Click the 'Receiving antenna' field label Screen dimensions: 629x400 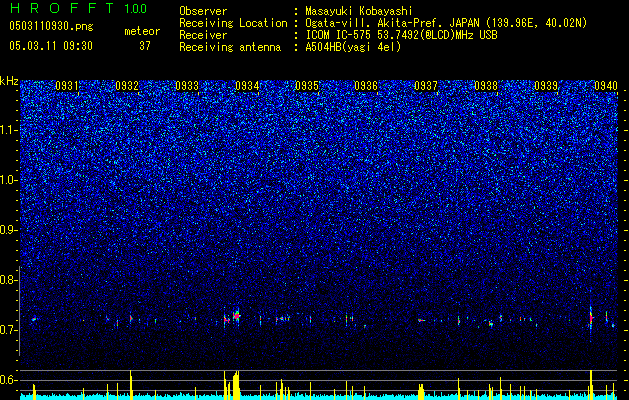click(x=230, y=47)
